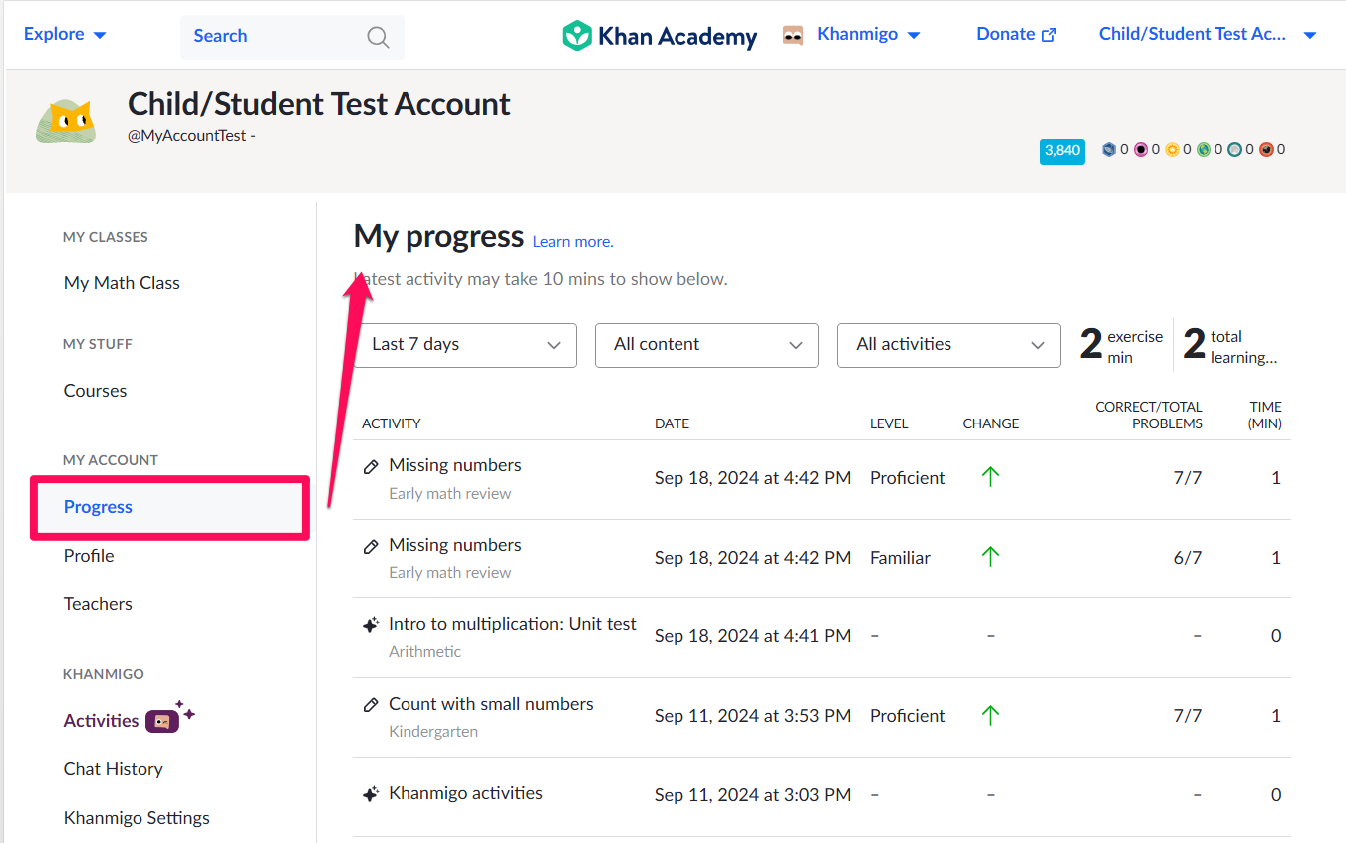This screenshot has width=1346, height=843.
Task: Open My Math Class in sidebar
Action: click(122, 283)
